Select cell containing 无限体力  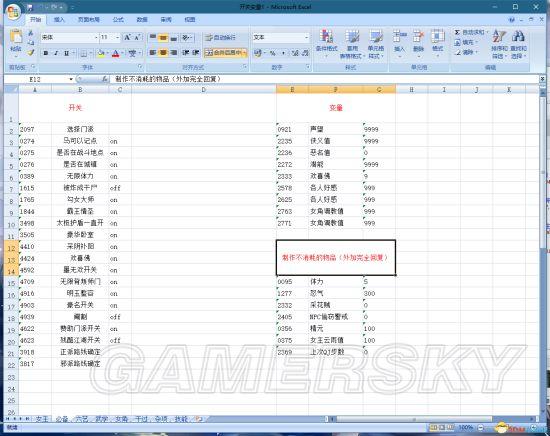coord(80,176)
